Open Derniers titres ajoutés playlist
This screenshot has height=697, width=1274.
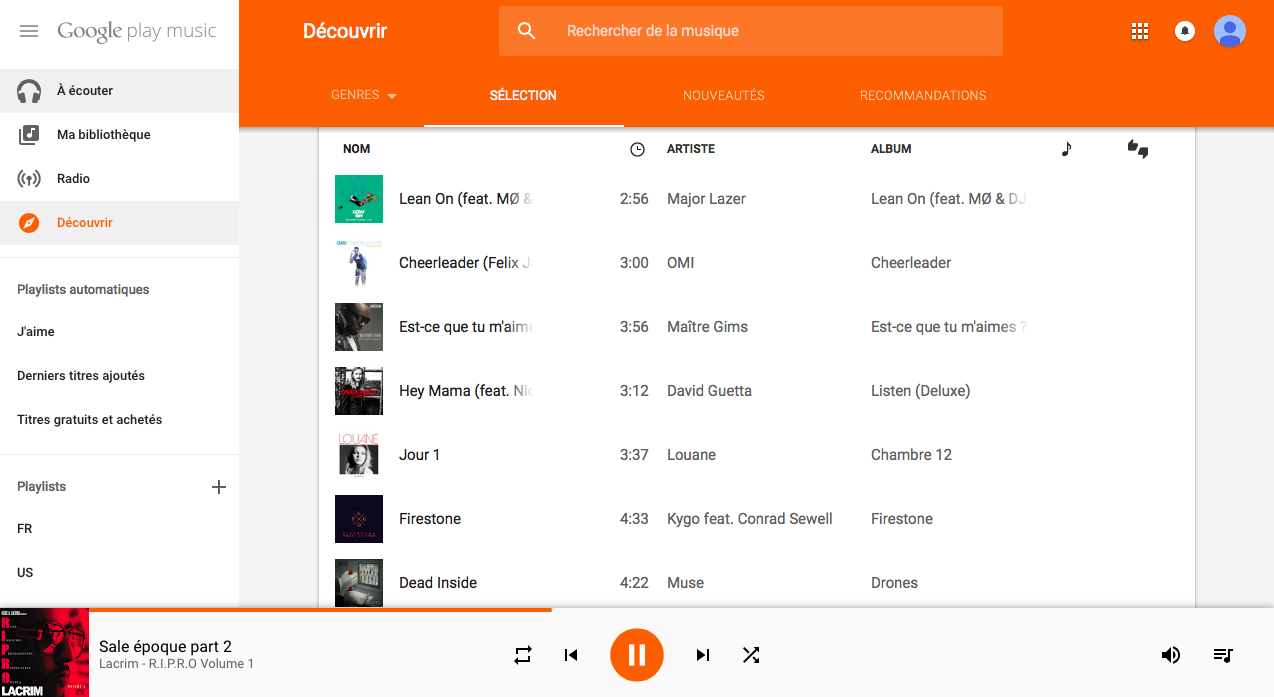(119, 376)
